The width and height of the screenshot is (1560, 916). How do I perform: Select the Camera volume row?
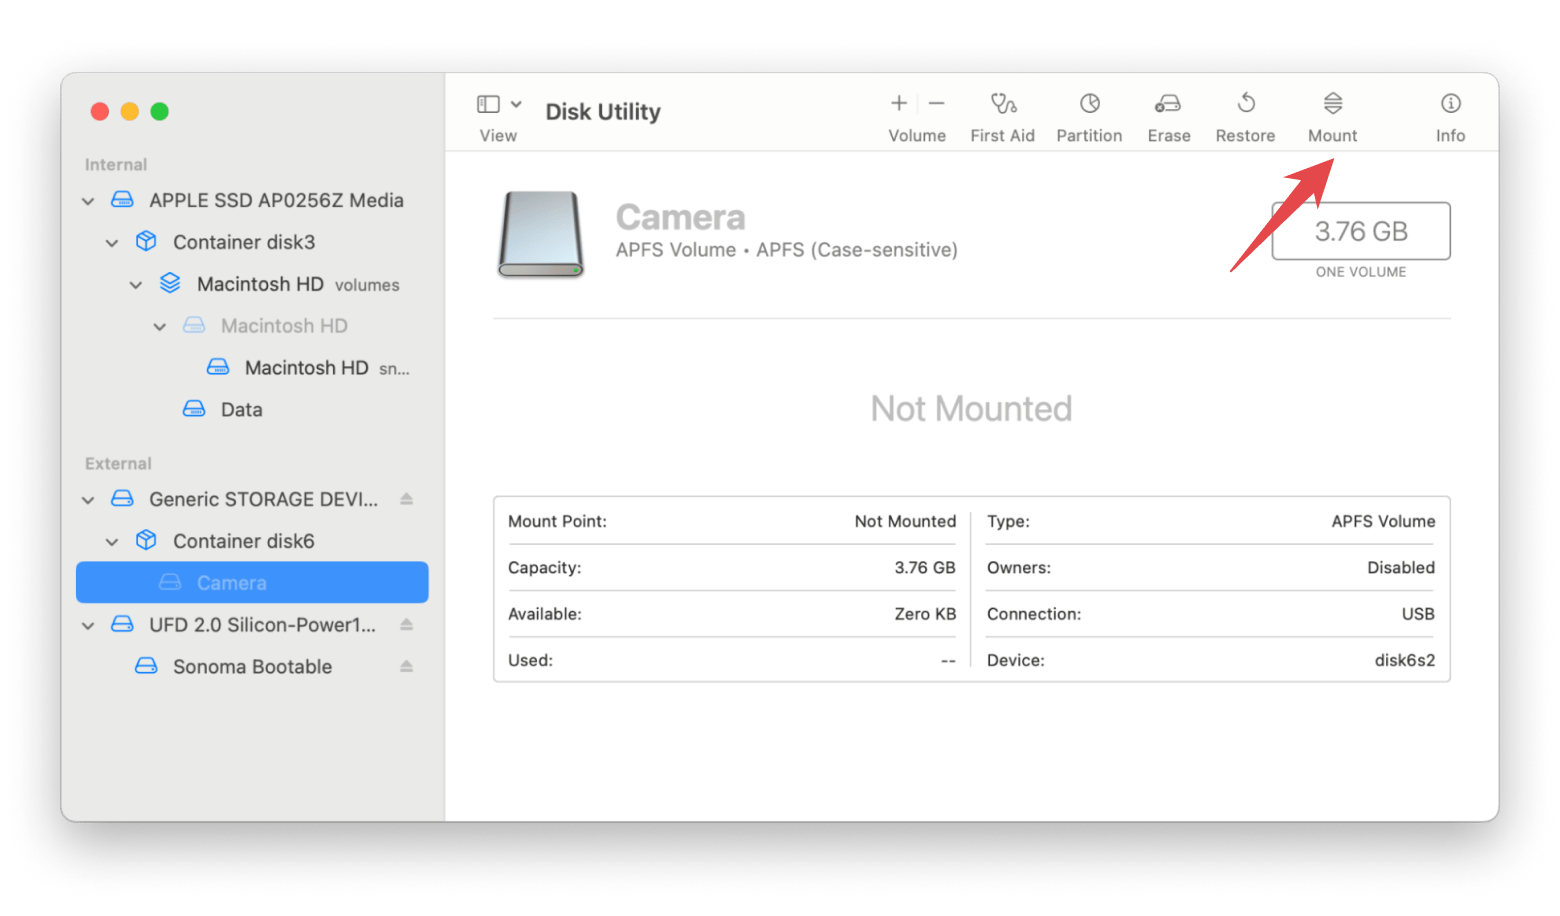(x=252, y=582)
